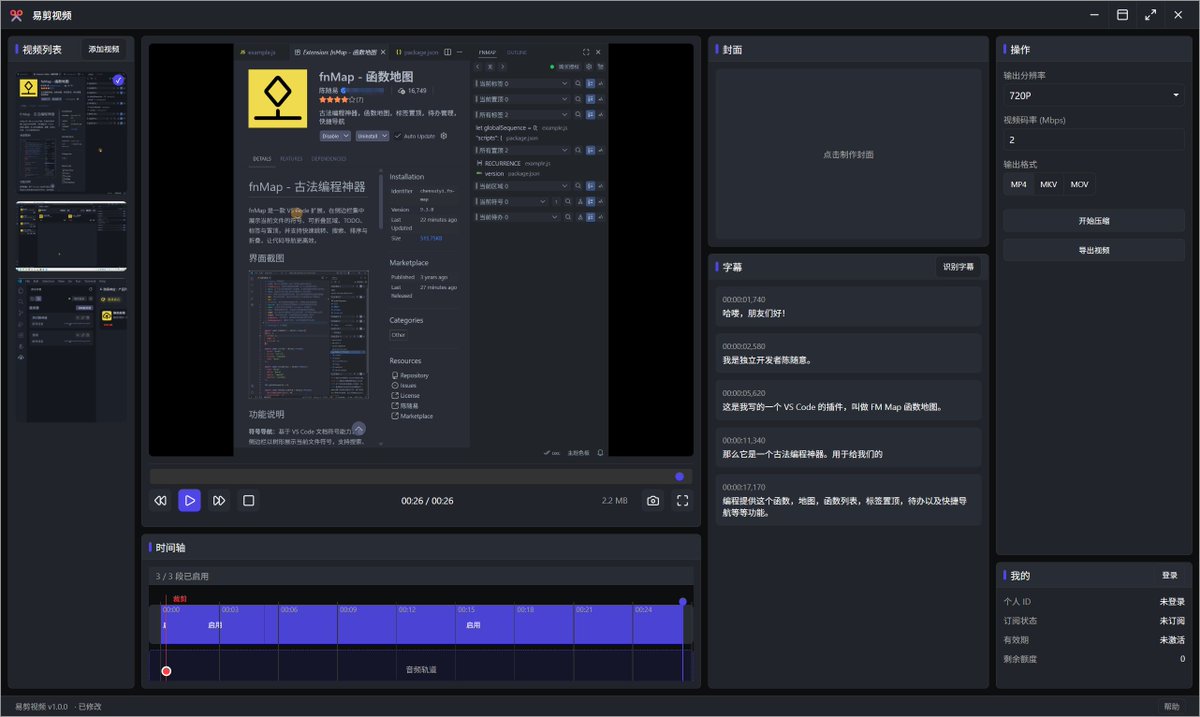The image size is (1200, 717).
Task: Take a snapshot with the camera icon
Action: pos(653,500)
